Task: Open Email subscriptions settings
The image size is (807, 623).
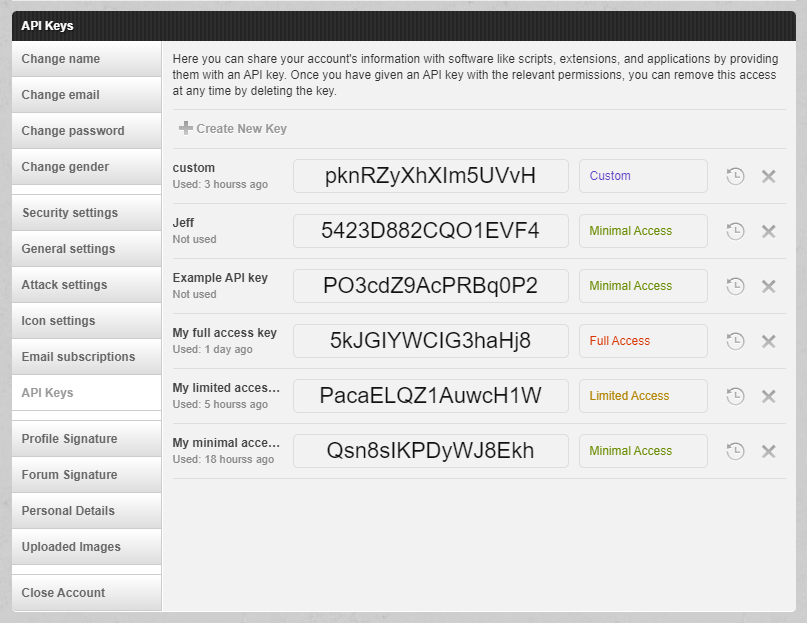Action: coord(86,357)
